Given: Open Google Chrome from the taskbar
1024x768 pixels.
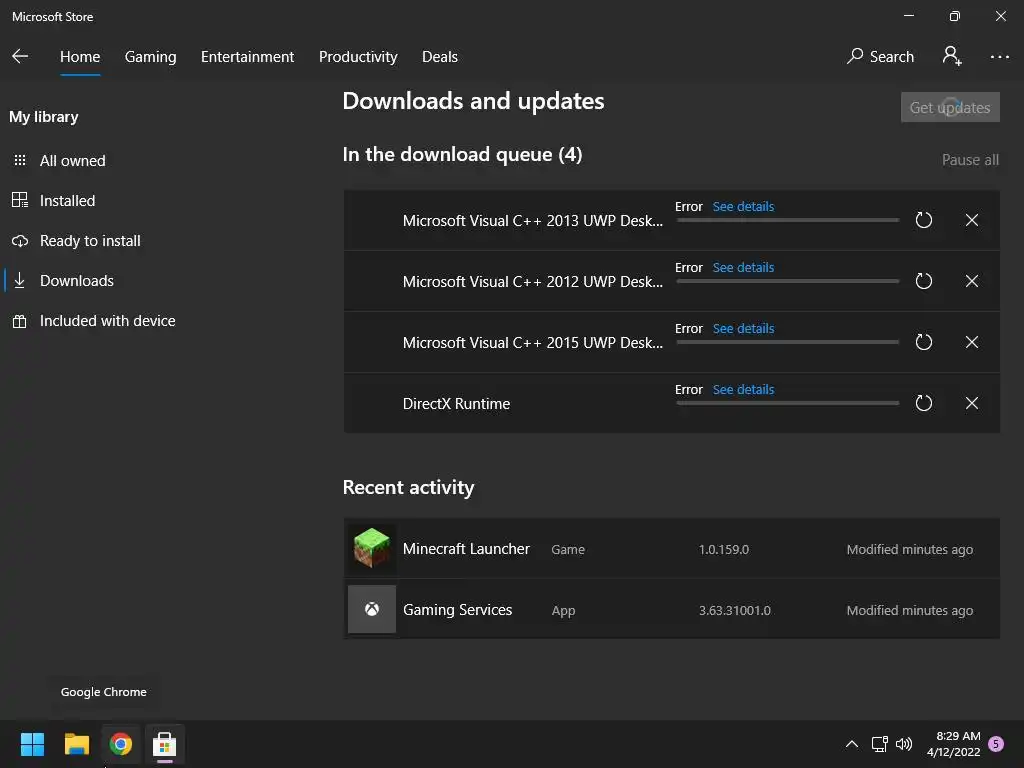Looking at the screenshot, I should tap(121, 744).
